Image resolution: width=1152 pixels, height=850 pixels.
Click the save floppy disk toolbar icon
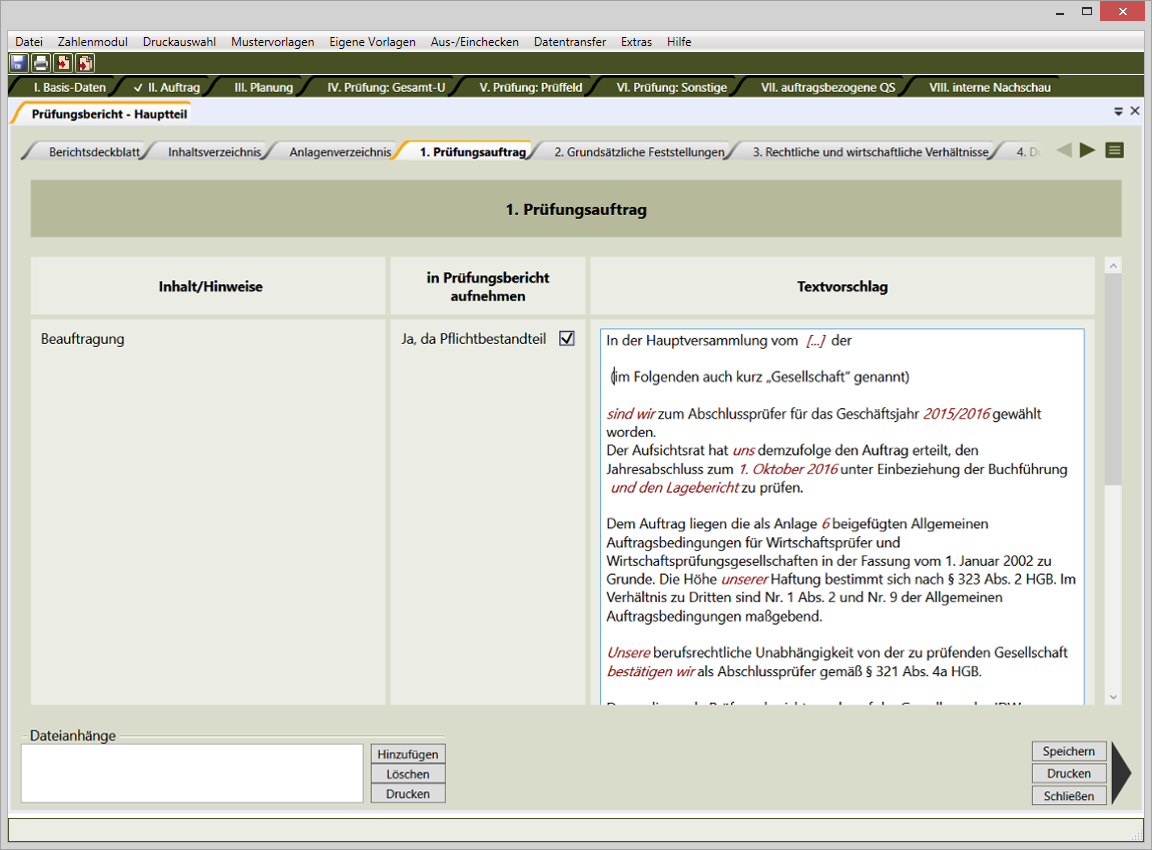pyautogui.click(x=18, y=63)
